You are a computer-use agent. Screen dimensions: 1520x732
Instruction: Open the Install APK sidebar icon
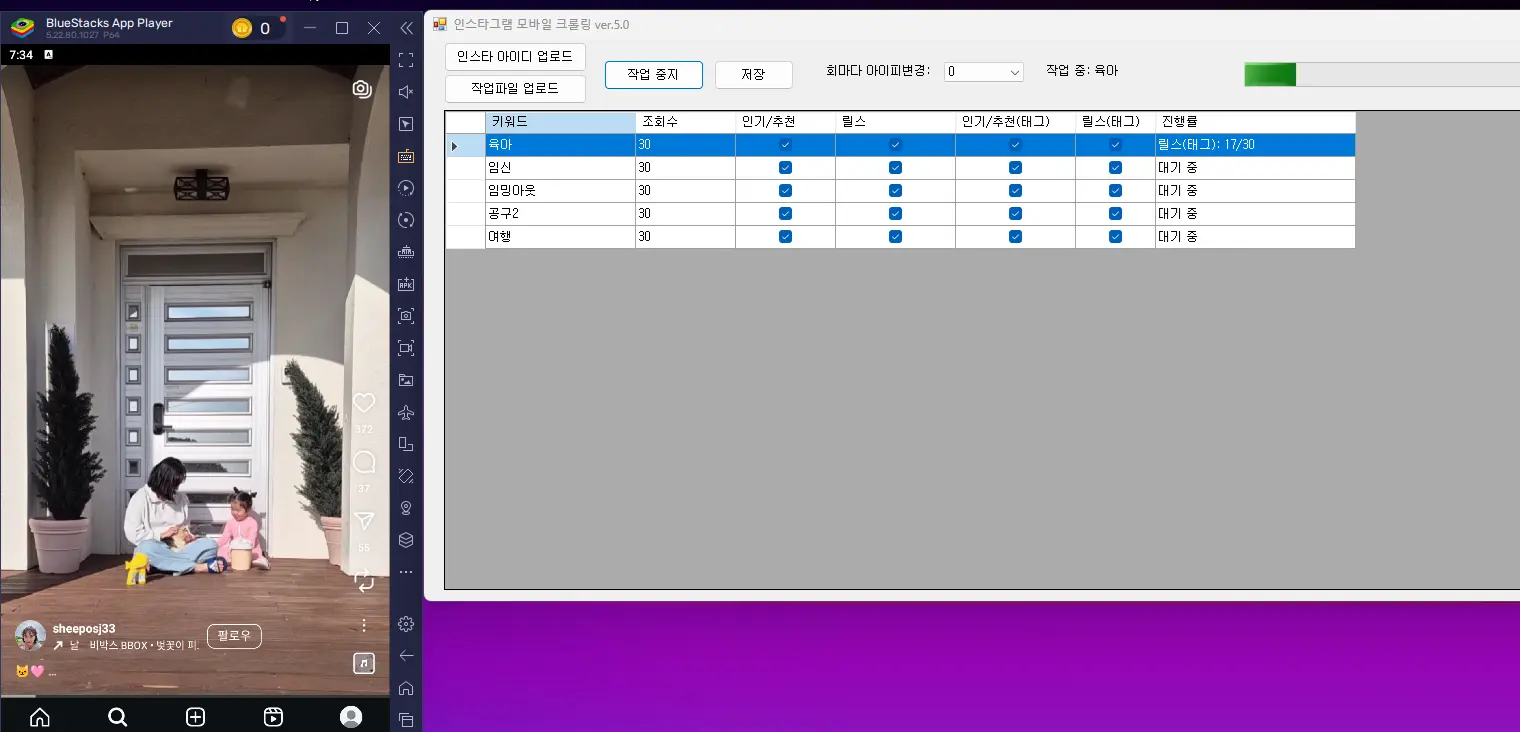click(x=405, y=284)
